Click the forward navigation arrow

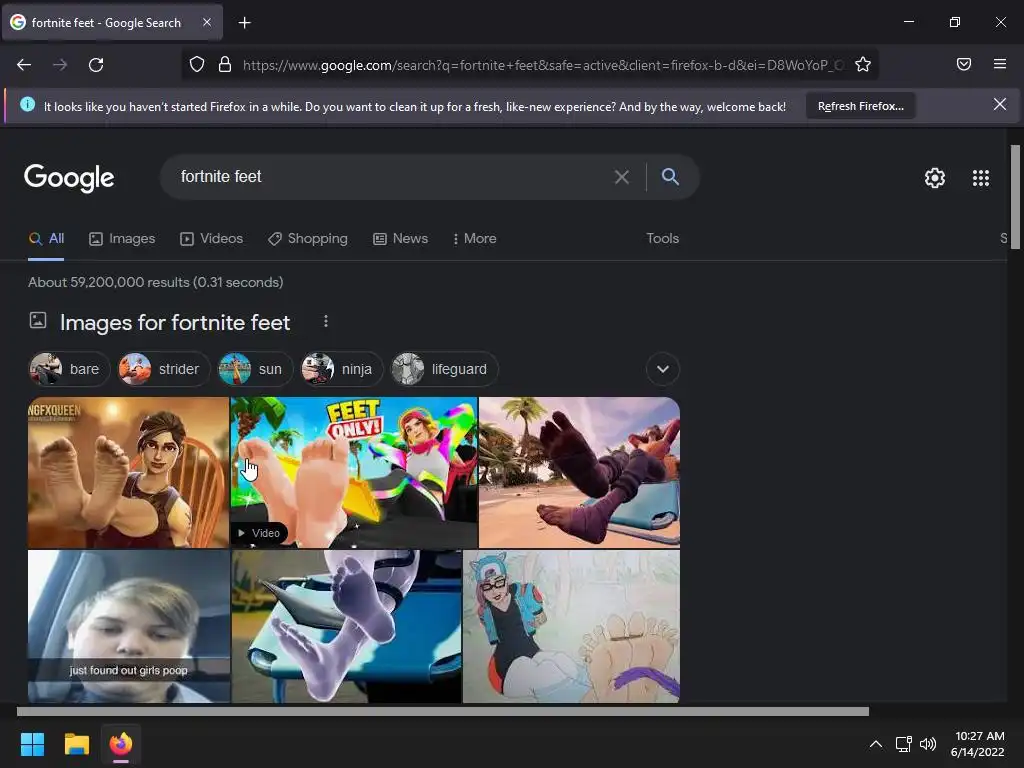[60, 65]
